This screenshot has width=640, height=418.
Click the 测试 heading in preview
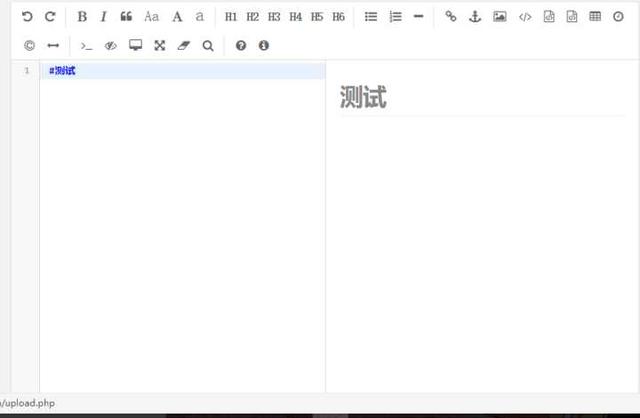(363, 97)
